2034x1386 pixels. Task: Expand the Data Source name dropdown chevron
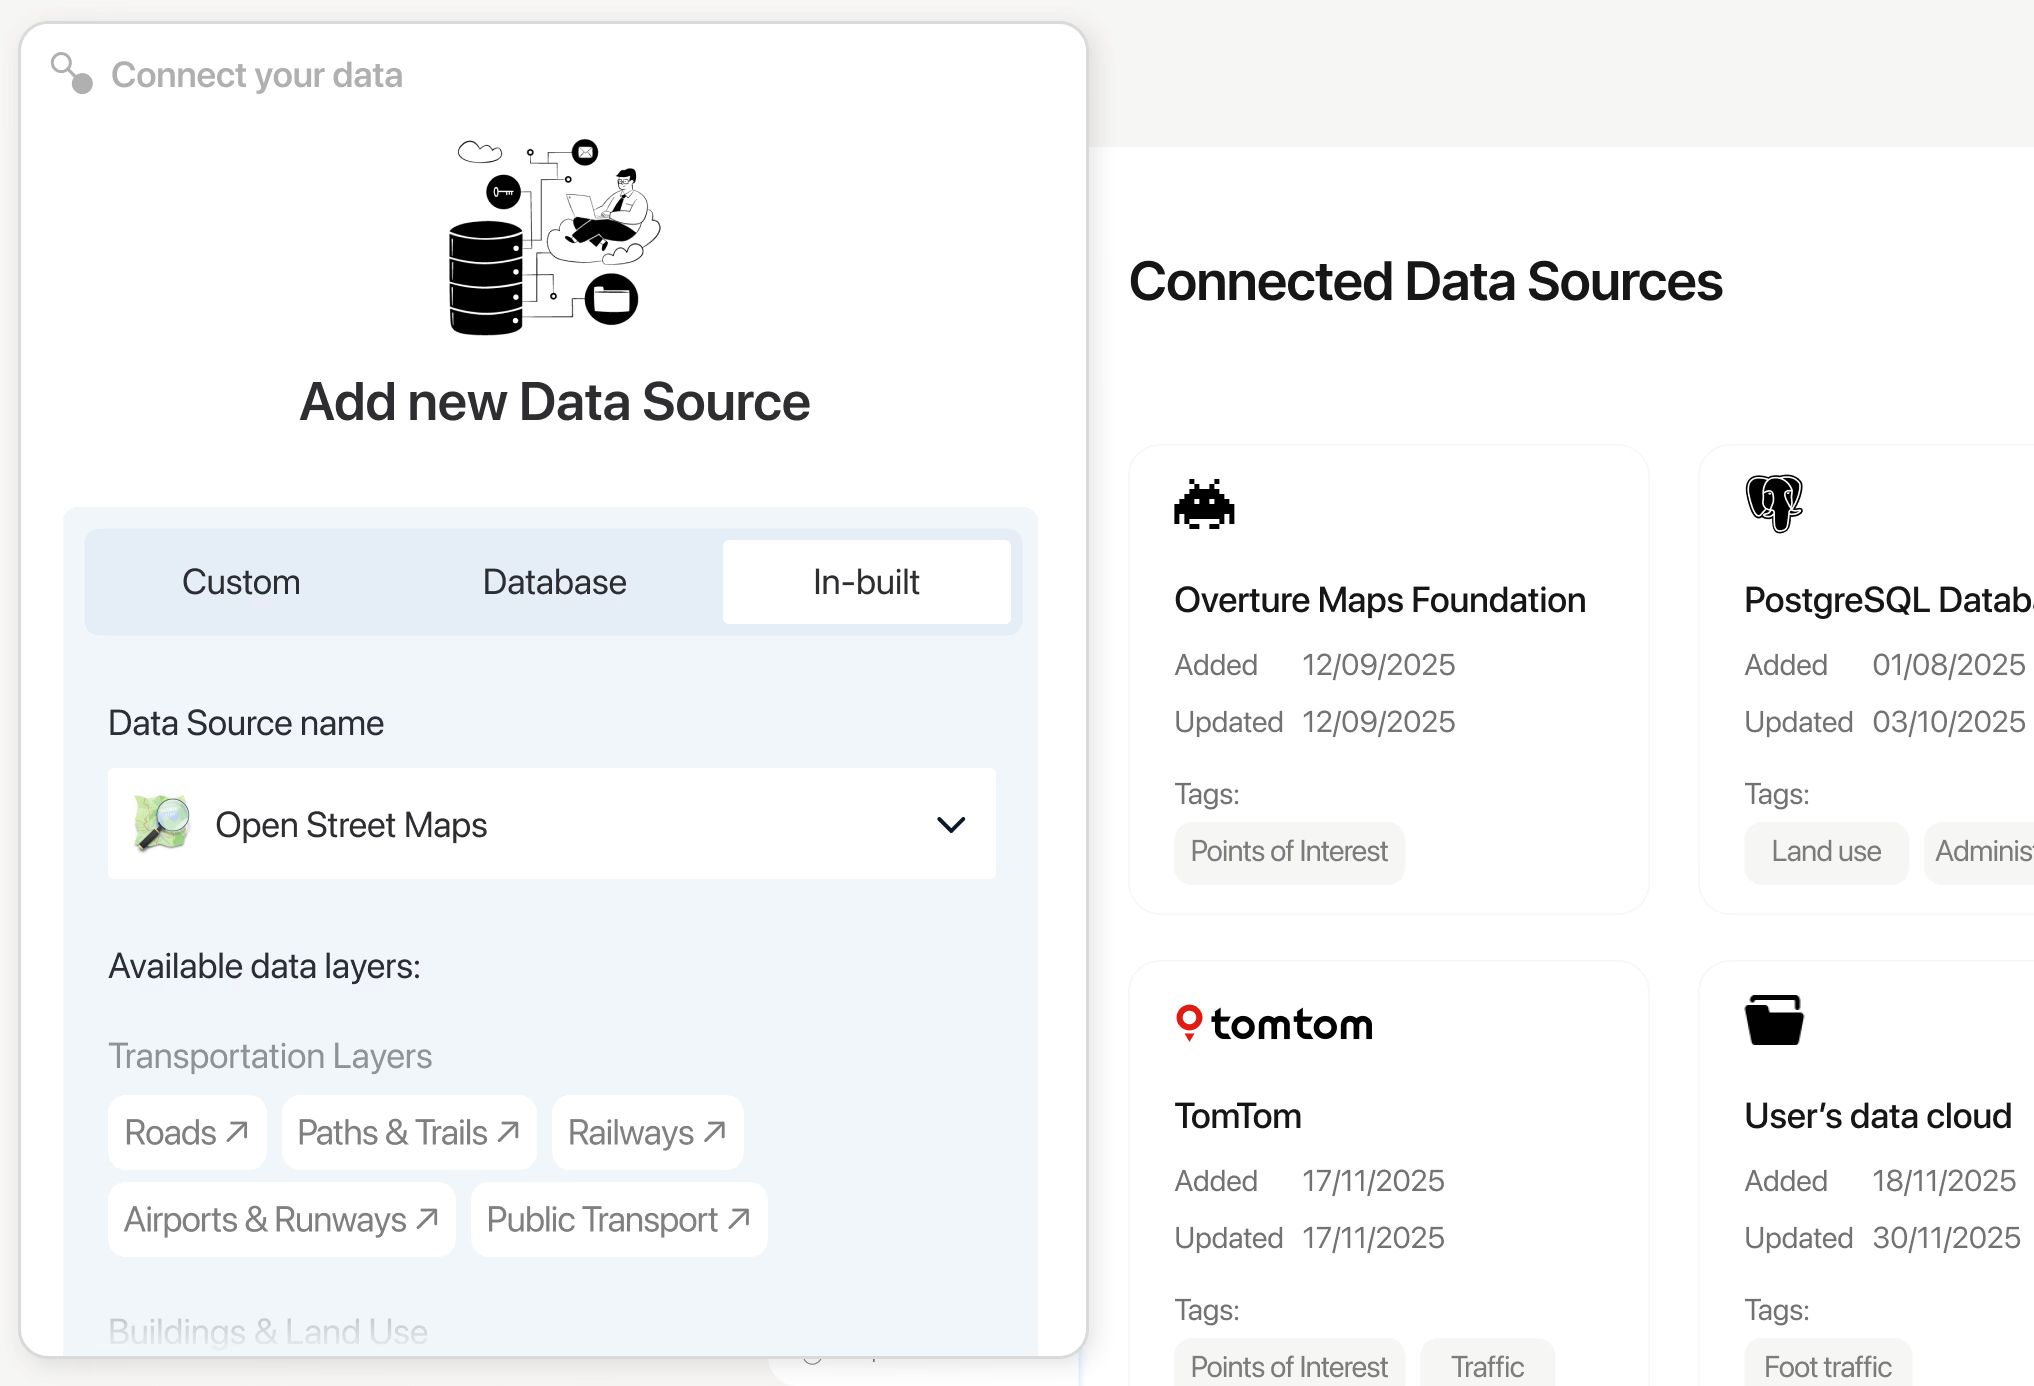click(950, 824)
